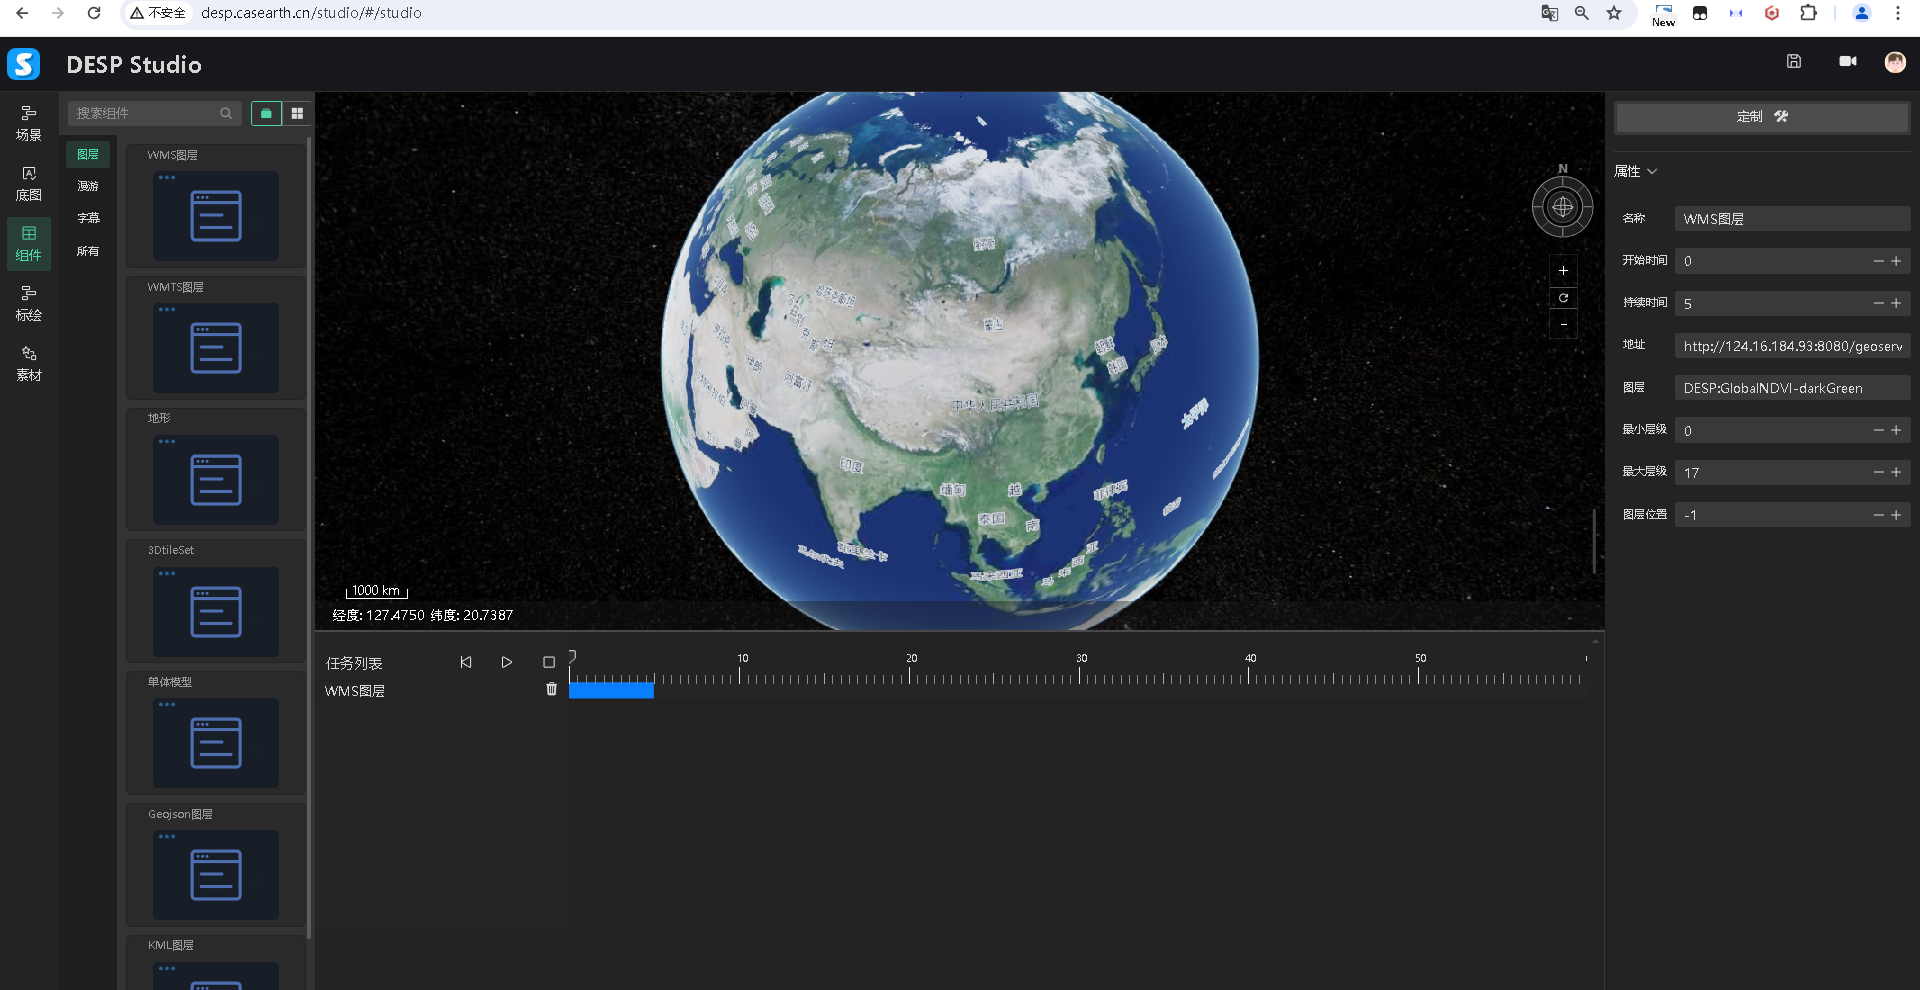This screenshot has height=990, width=1920.
Task: Jump to timeline start
Action: point(466,662)
